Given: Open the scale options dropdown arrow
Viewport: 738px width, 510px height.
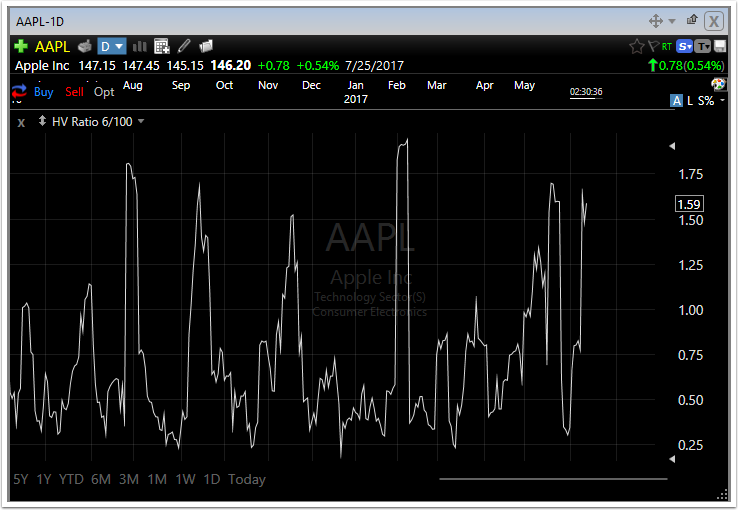Looking at the screenshot, I should [722, 100].
